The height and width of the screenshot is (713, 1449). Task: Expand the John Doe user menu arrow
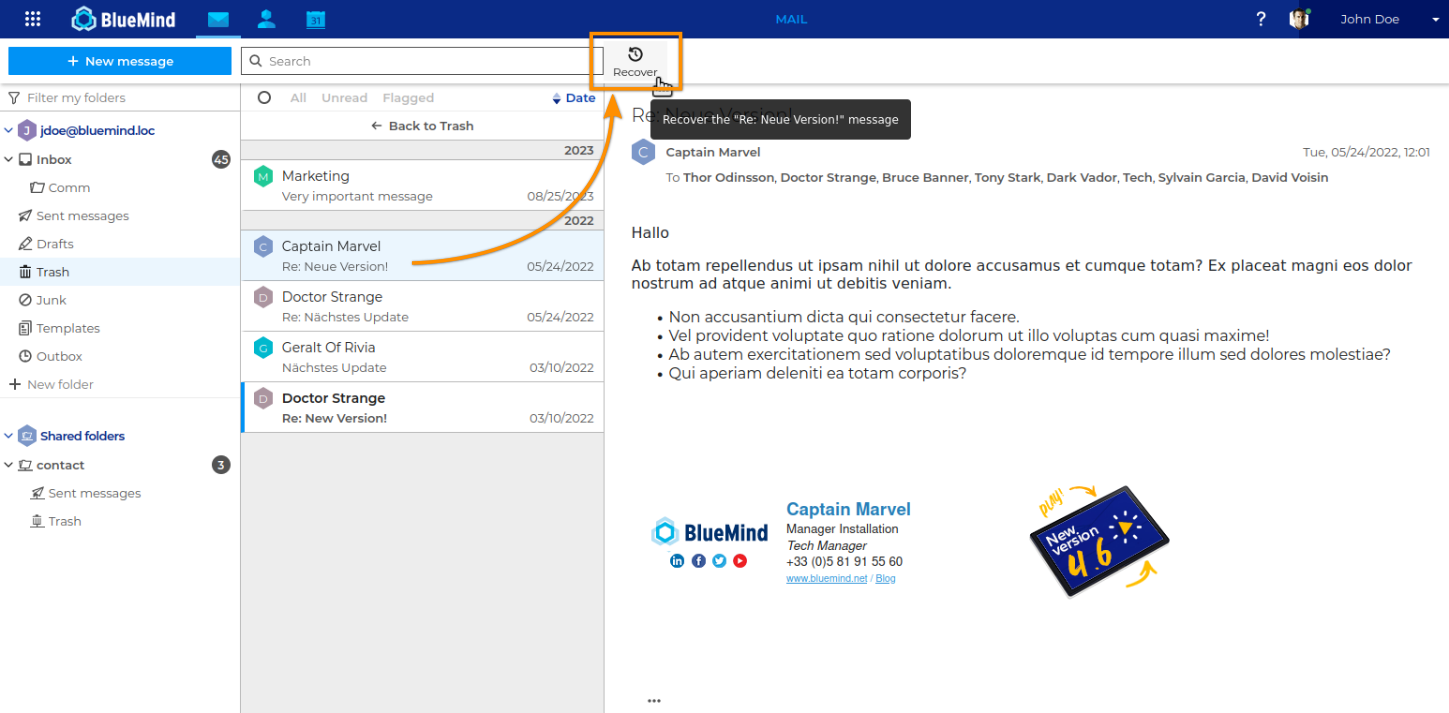1435,19
